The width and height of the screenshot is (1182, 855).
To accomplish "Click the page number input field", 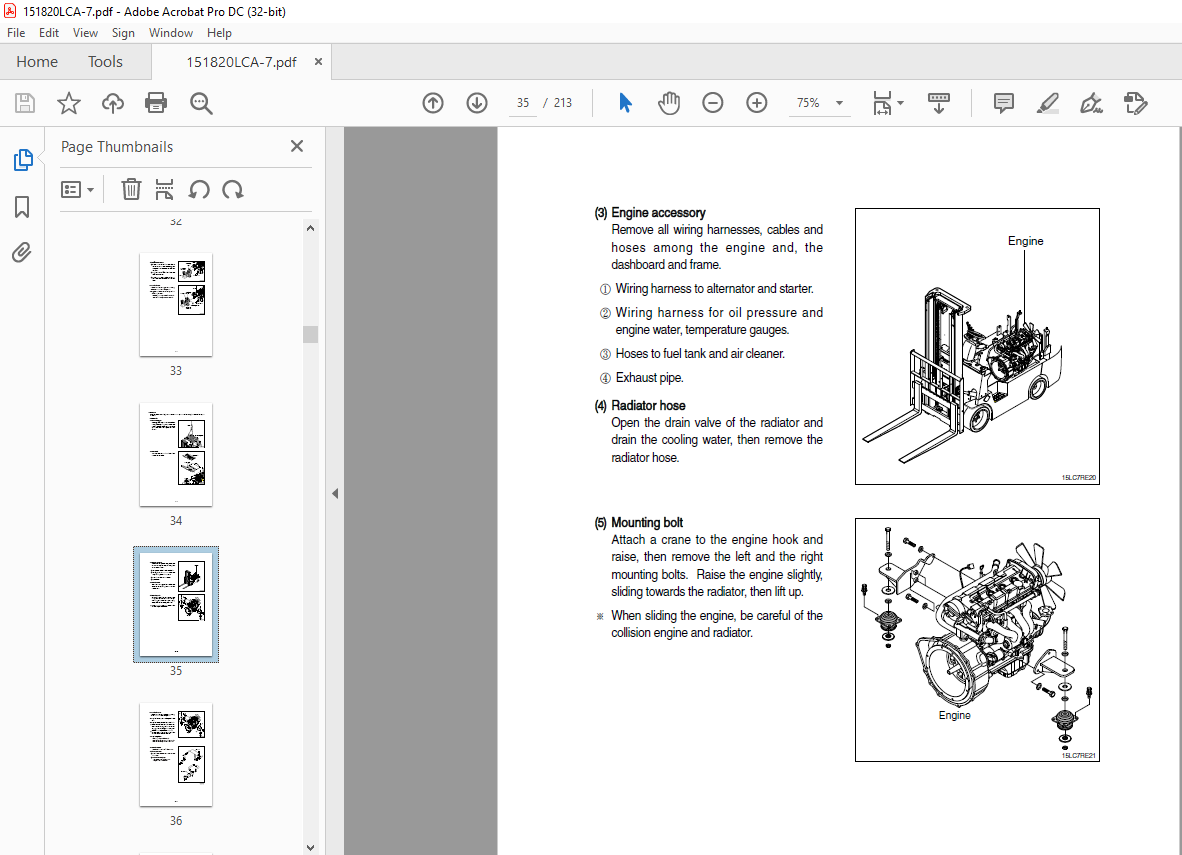I will [x=523, y=103].
